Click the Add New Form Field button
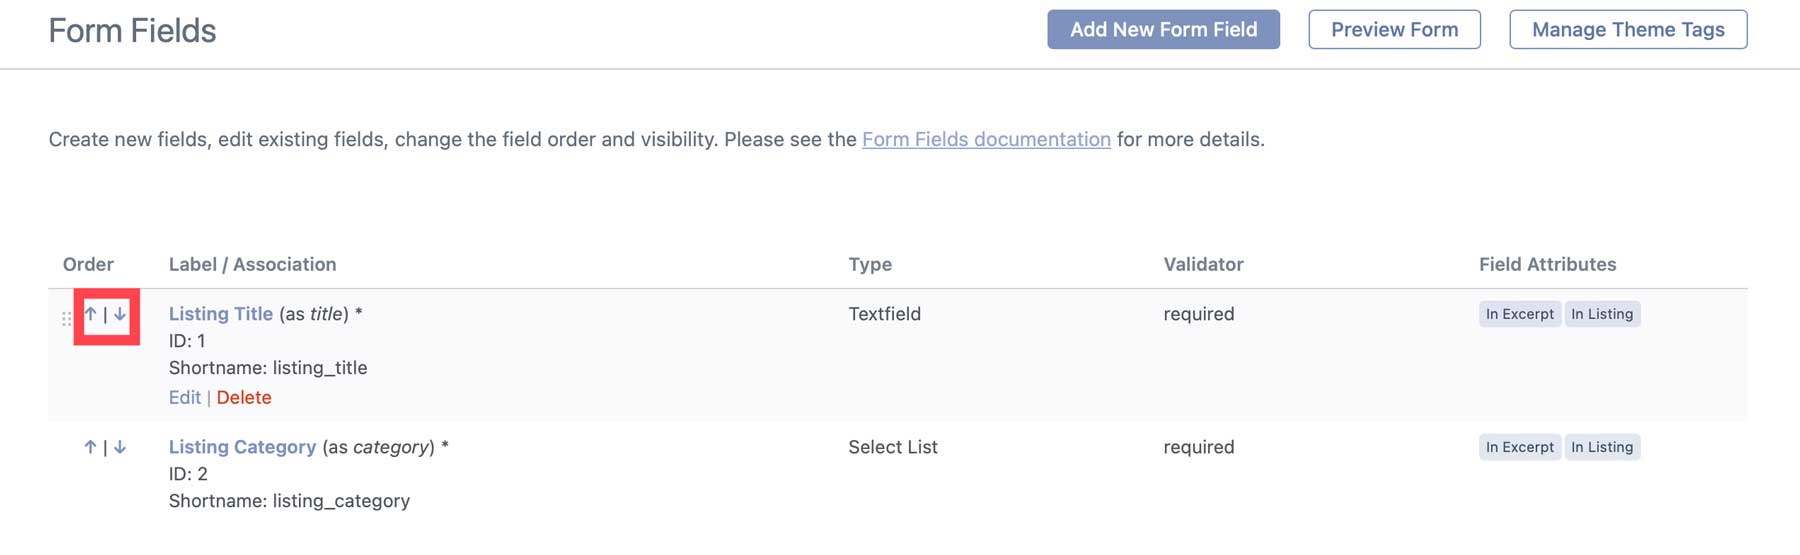The height and width of the screenshot is (555, 1800). click(1163, 30)
